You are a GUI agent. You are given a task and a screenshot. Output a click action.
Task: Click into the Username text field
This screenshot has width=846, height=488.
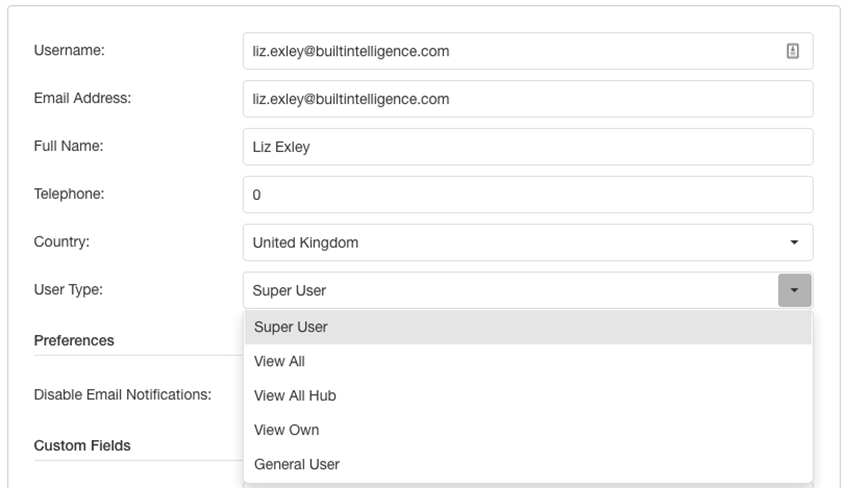click(528, 51)
